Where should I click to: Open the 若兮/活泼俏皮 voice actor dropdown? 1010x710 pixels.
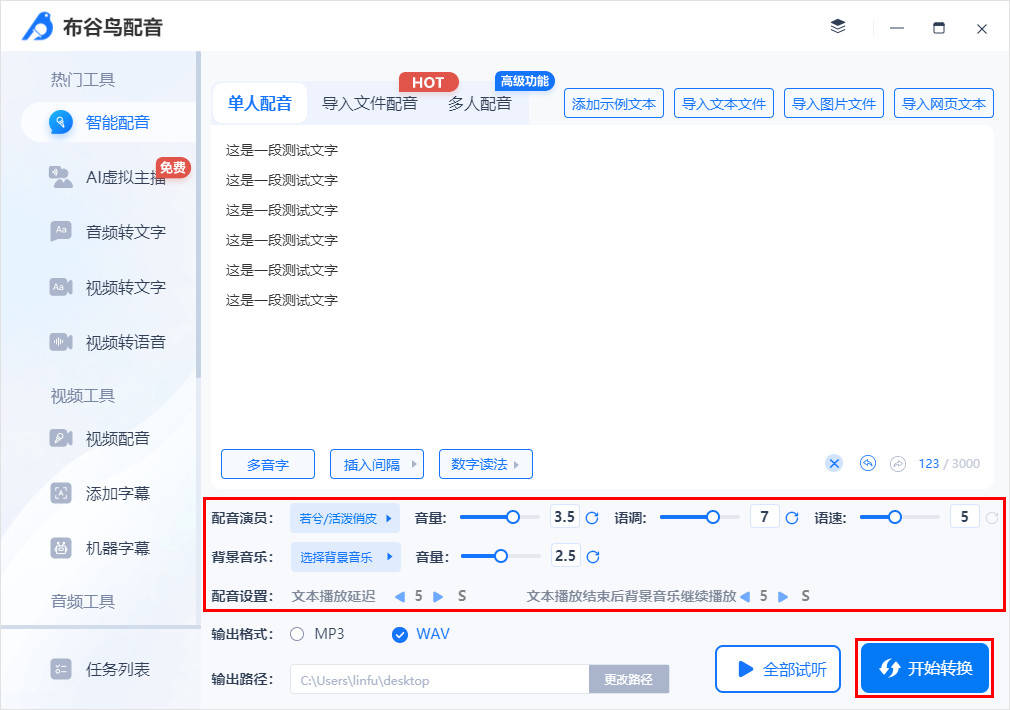tap(345, 517)
